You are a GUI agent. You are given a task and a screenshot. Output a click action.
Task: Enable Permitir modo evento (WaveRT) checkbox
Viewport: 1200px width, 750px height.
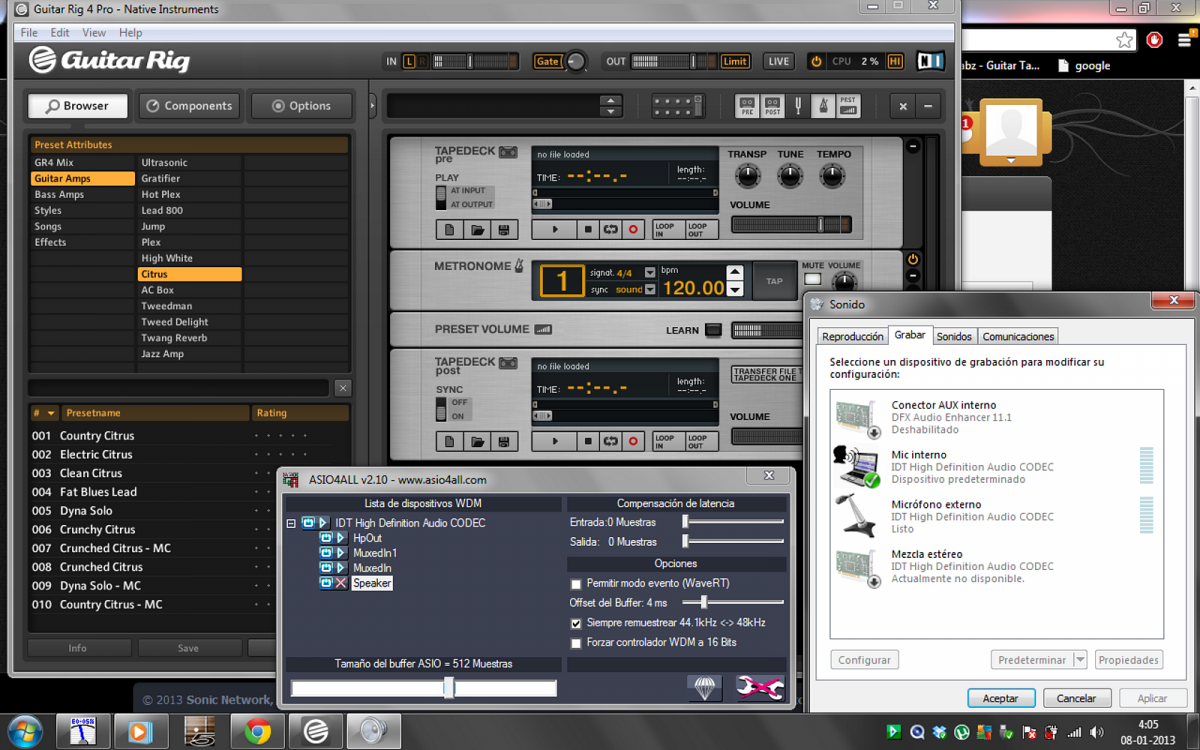click(576, 584)
